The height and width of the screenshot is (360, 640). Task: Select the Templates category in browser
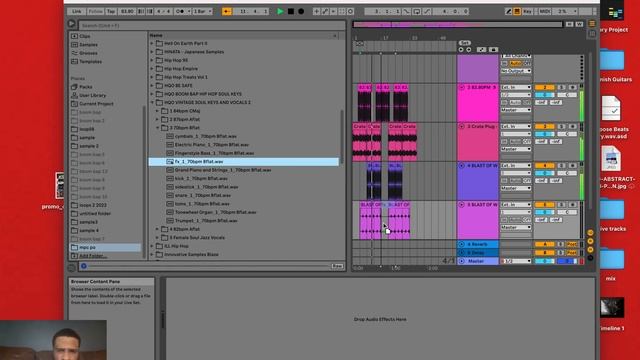point(90,62)
